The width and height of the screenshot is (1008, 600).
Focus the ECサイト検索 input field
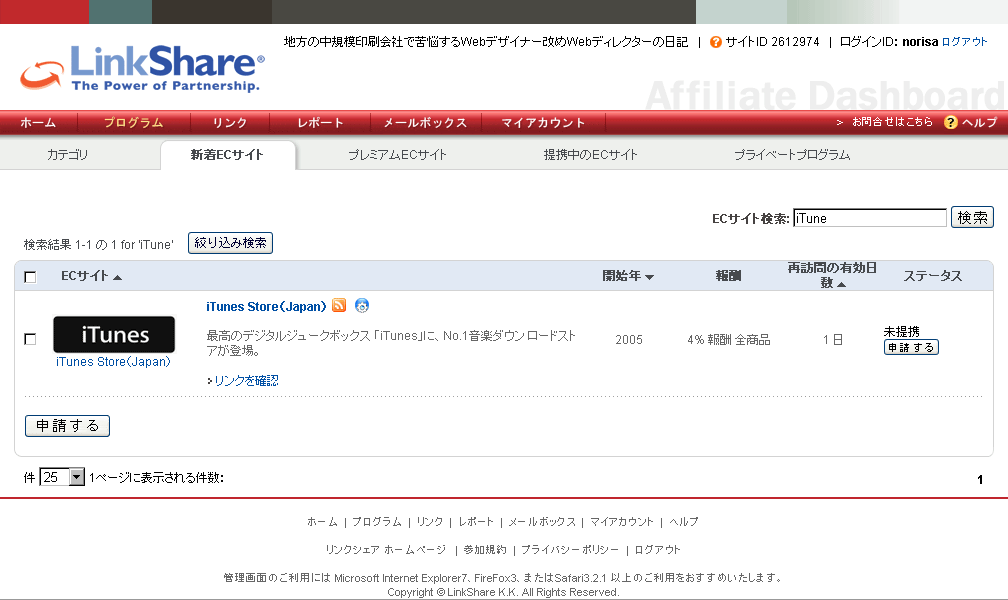870,218
